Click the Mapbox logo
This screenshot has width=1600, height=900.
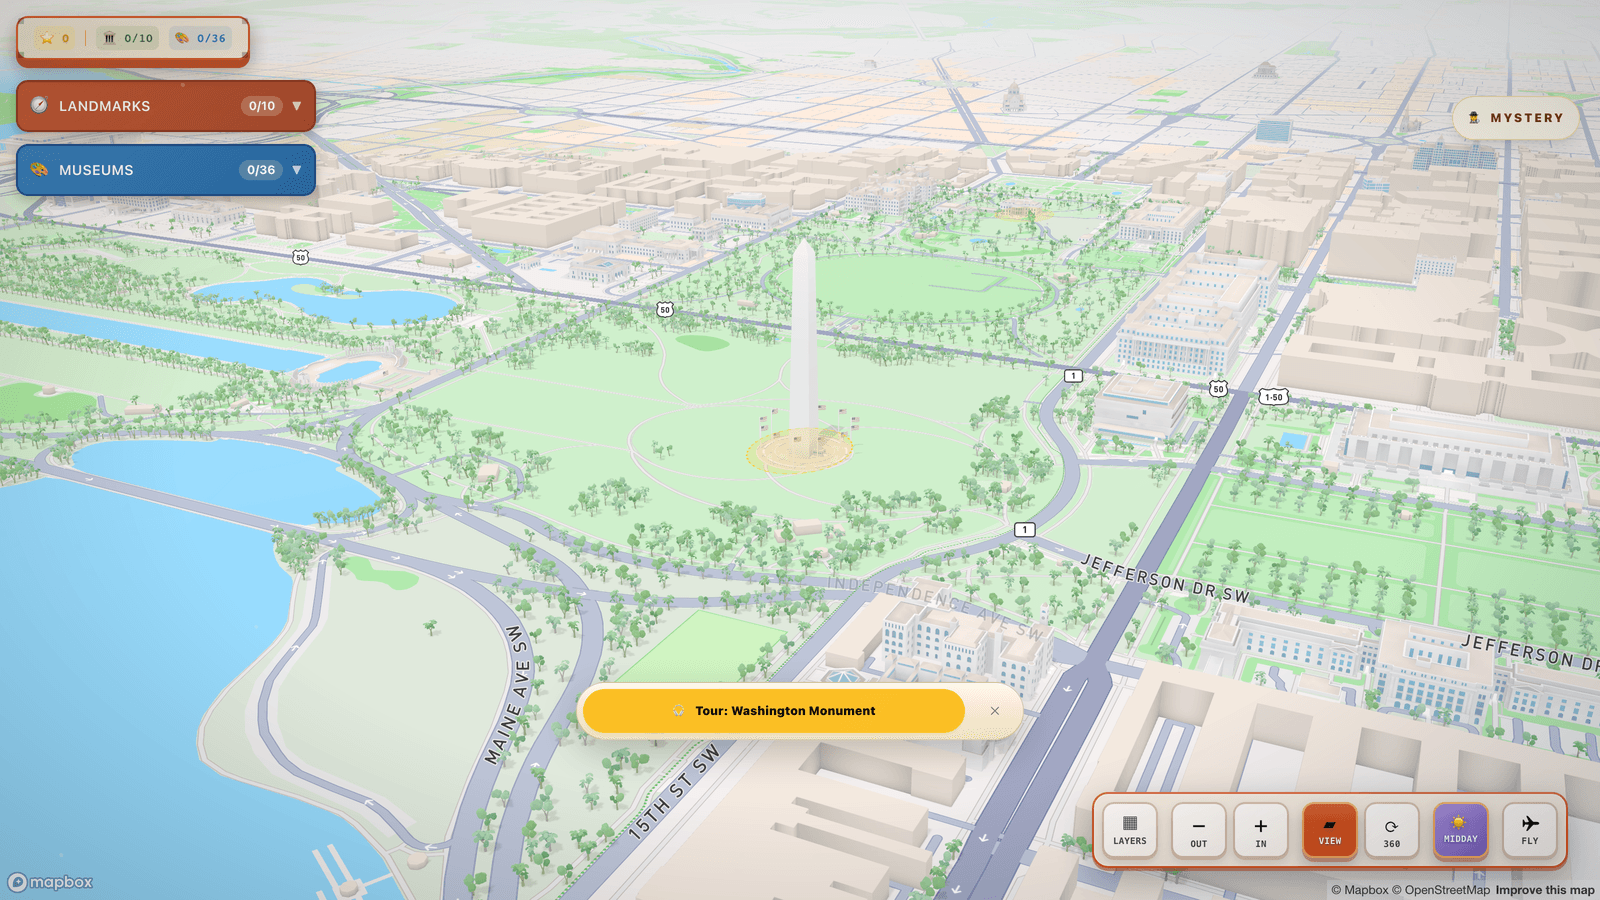(51, 882)
